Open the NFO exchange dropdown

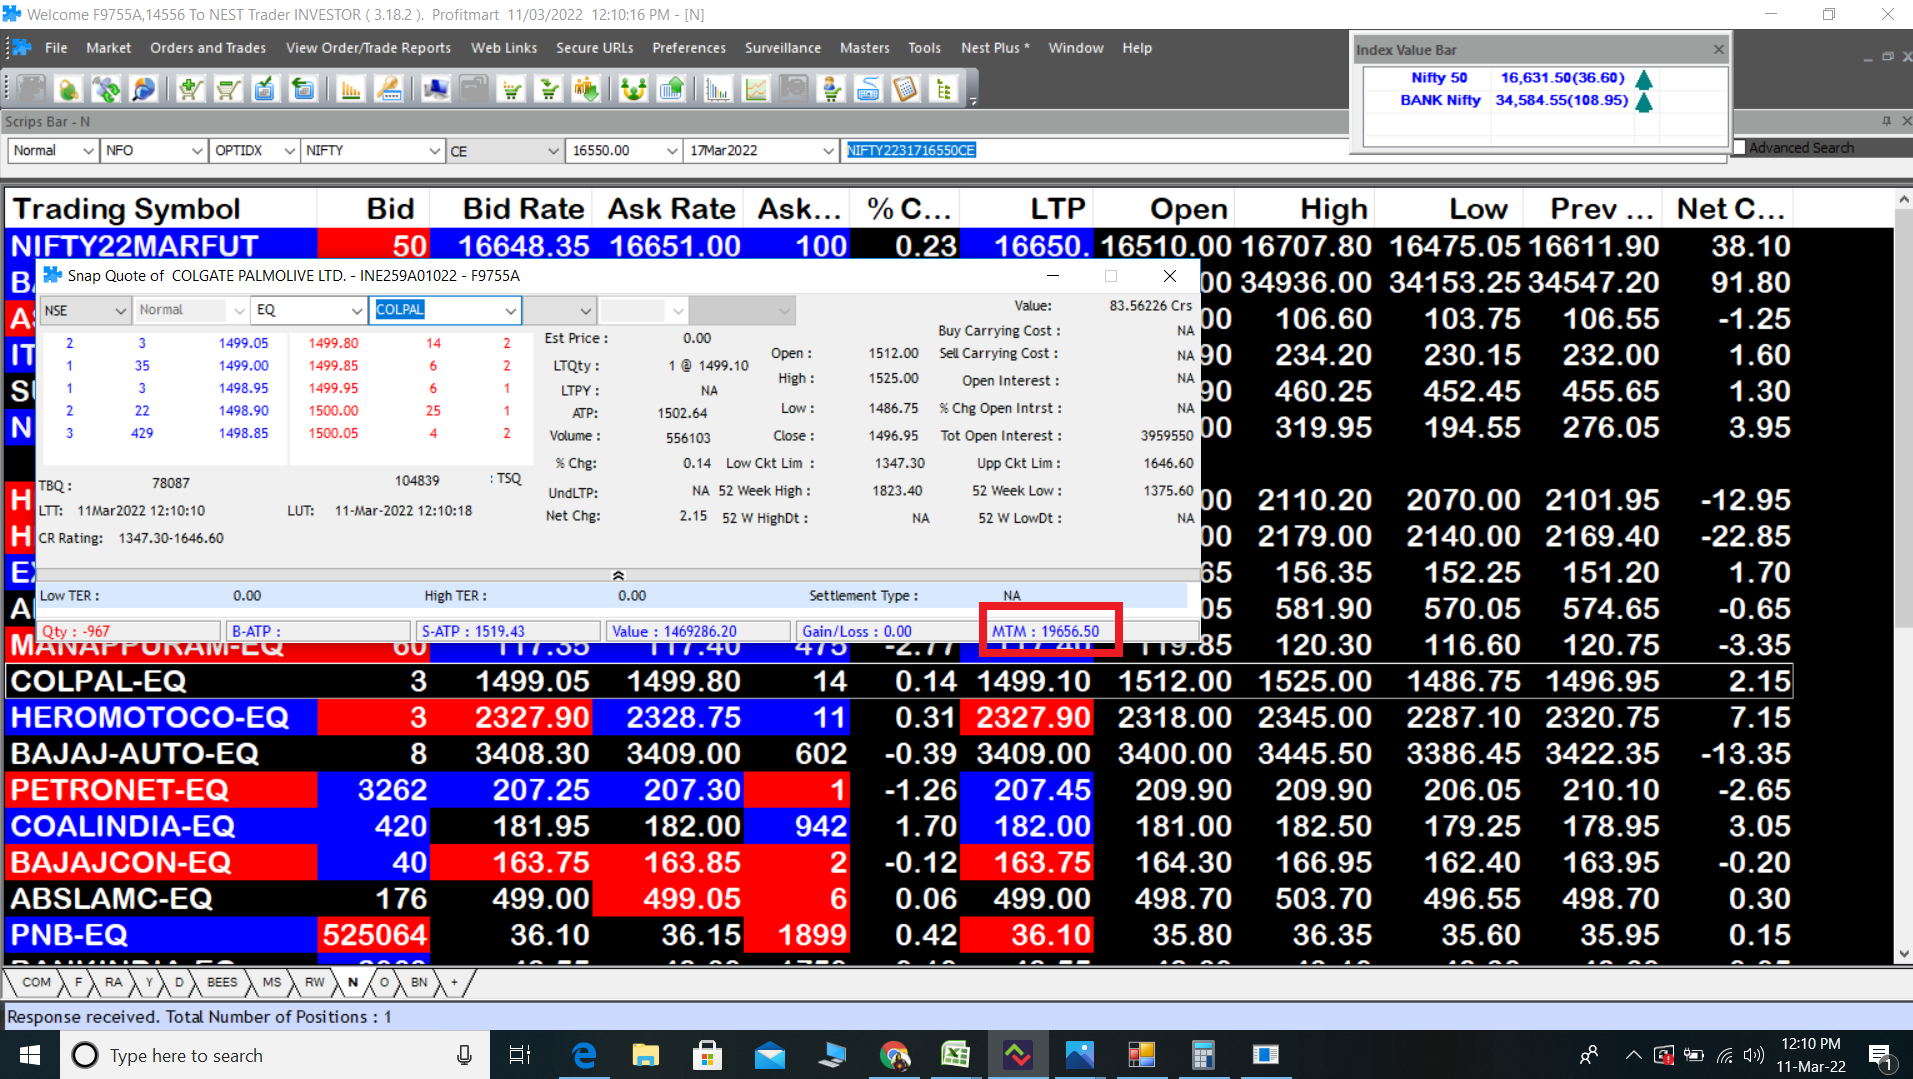[154, 150]
